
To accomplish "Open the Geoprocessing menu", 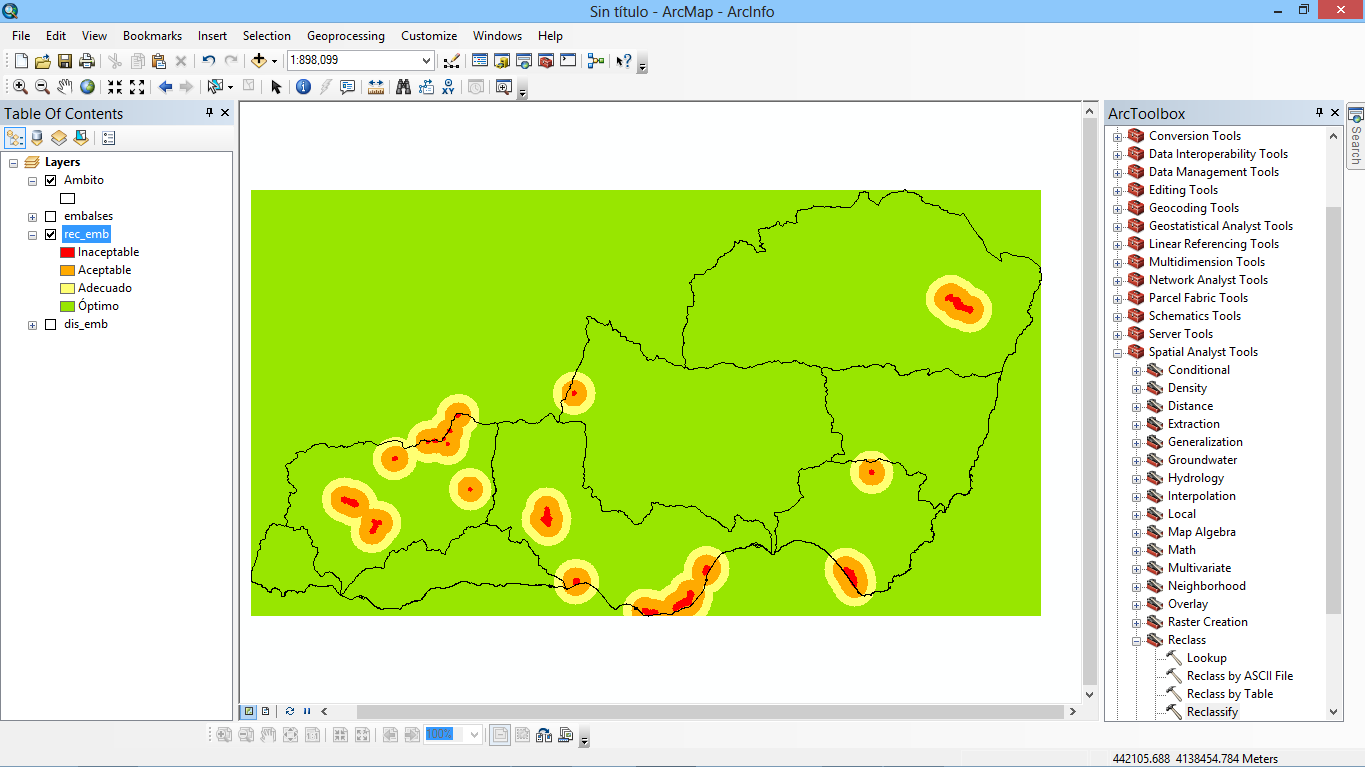I will pos(345,36).
